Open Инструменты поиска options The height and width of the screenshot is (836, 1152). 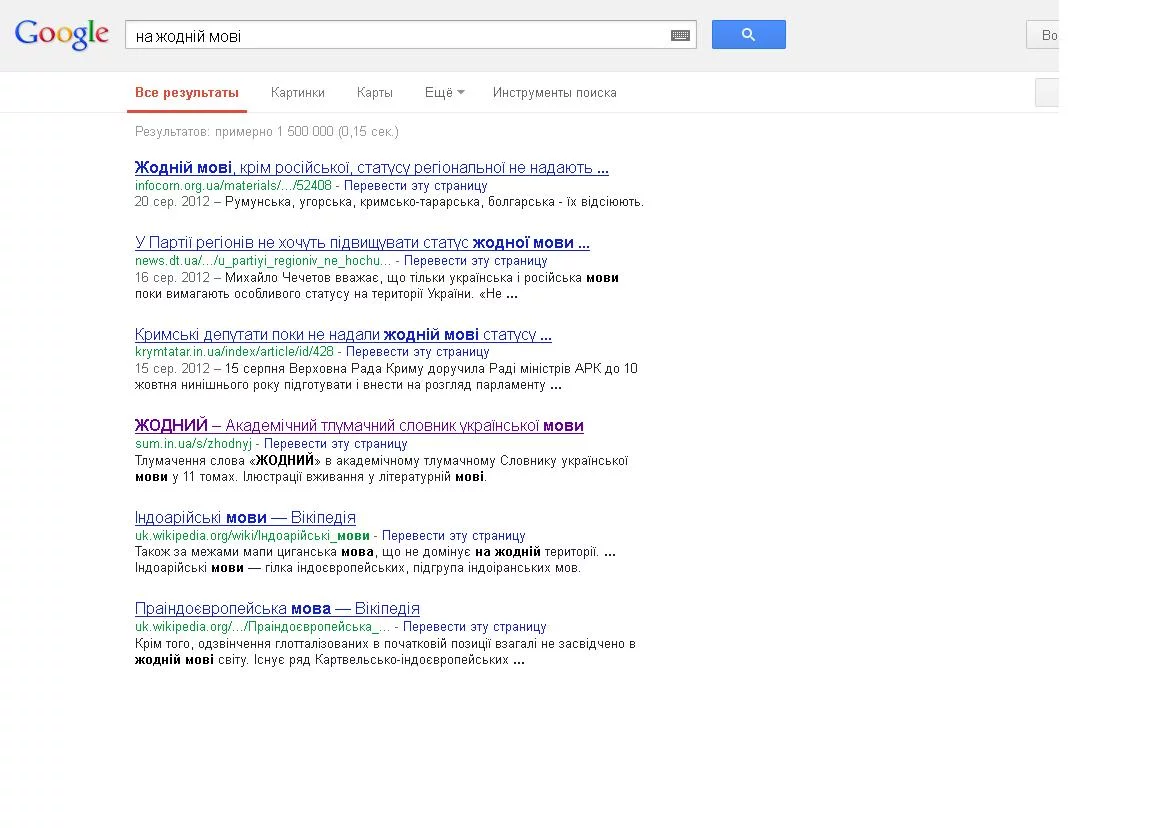[555, 93]
